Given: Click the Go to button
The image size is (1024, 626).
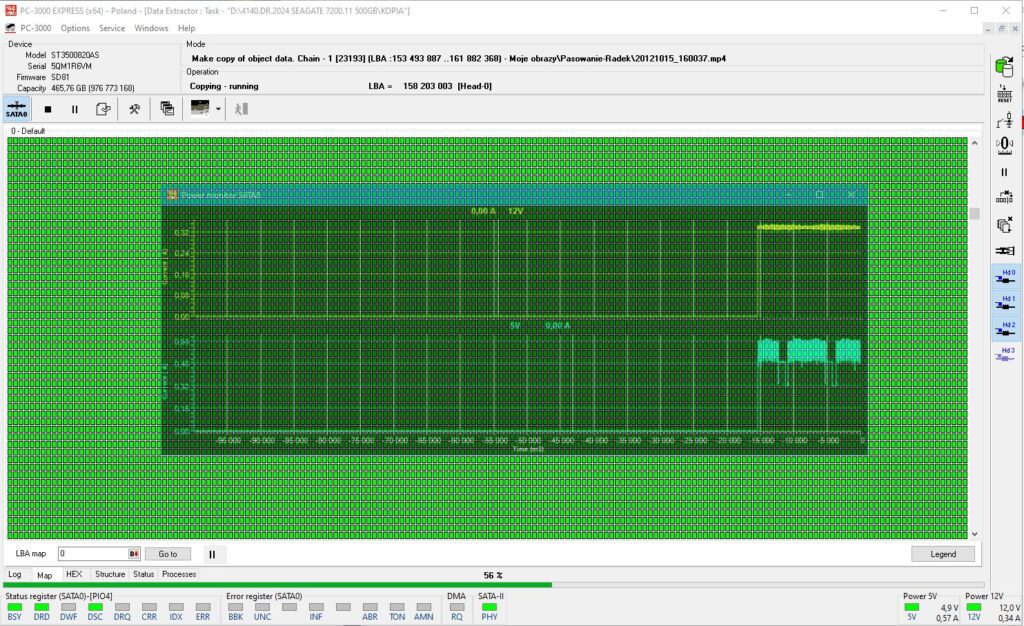Looking at the screenshot, I should point(167,554).
